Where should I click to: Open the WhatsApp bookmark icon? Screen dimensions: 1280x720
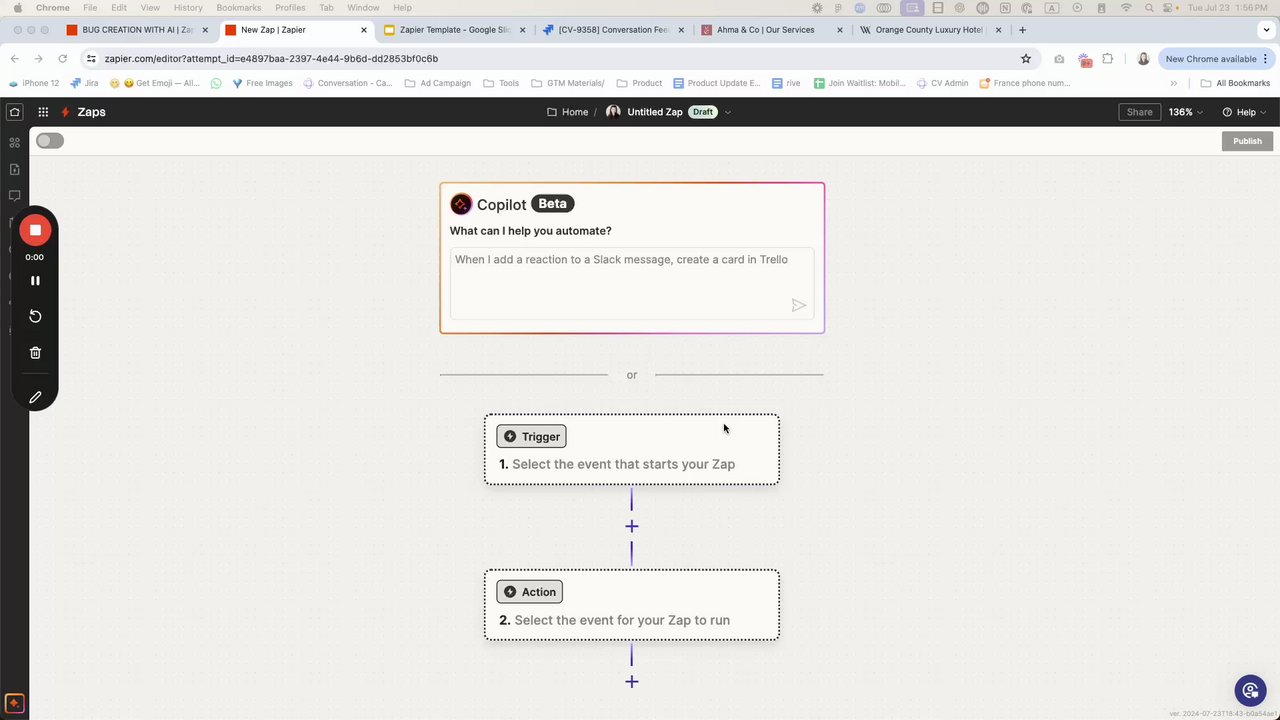click(x=216, y=83)
